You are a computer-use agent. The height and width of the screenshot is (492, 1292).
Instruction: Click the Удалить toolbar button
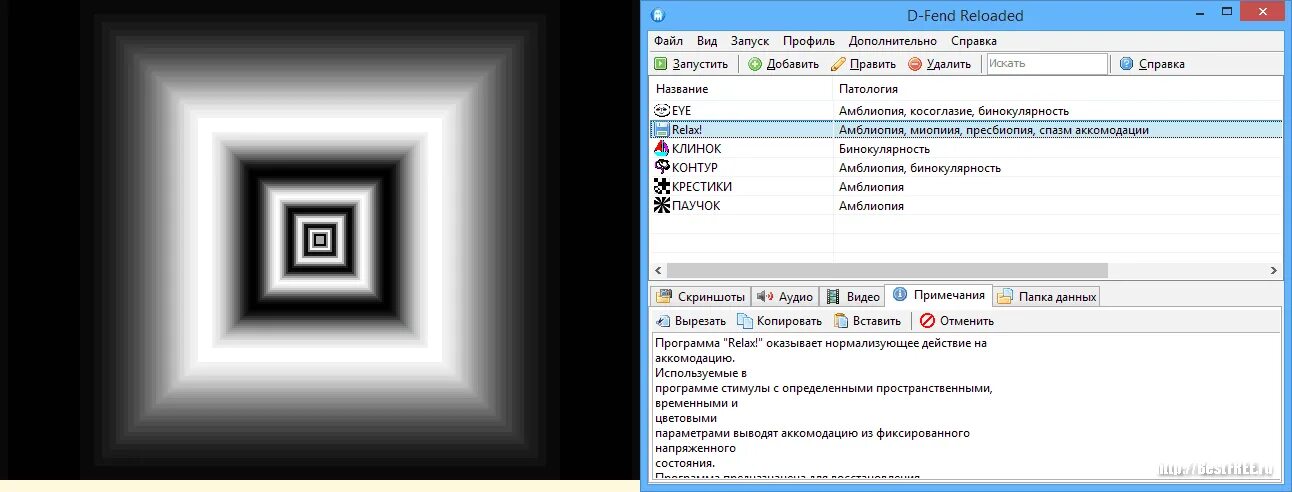point(939,64)
